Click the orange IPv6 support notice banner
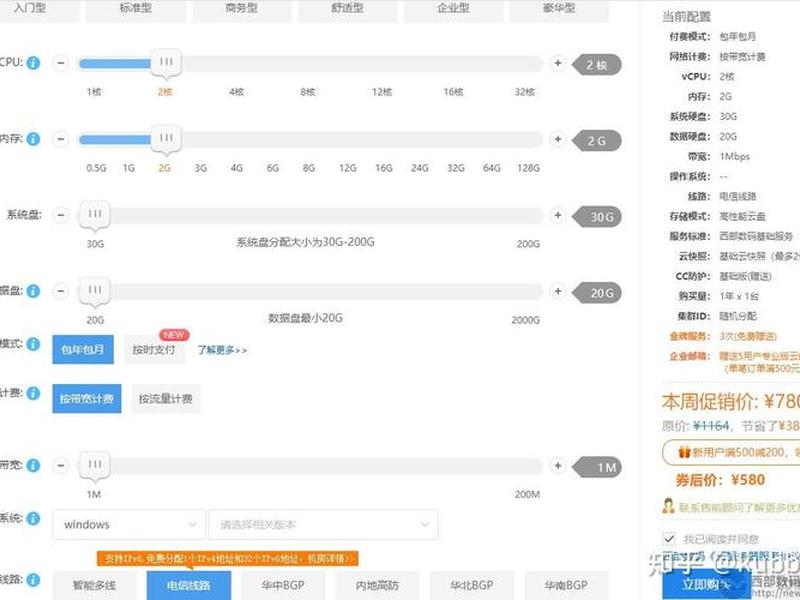This screenshot has width=800, height=600. pos(228,558)
